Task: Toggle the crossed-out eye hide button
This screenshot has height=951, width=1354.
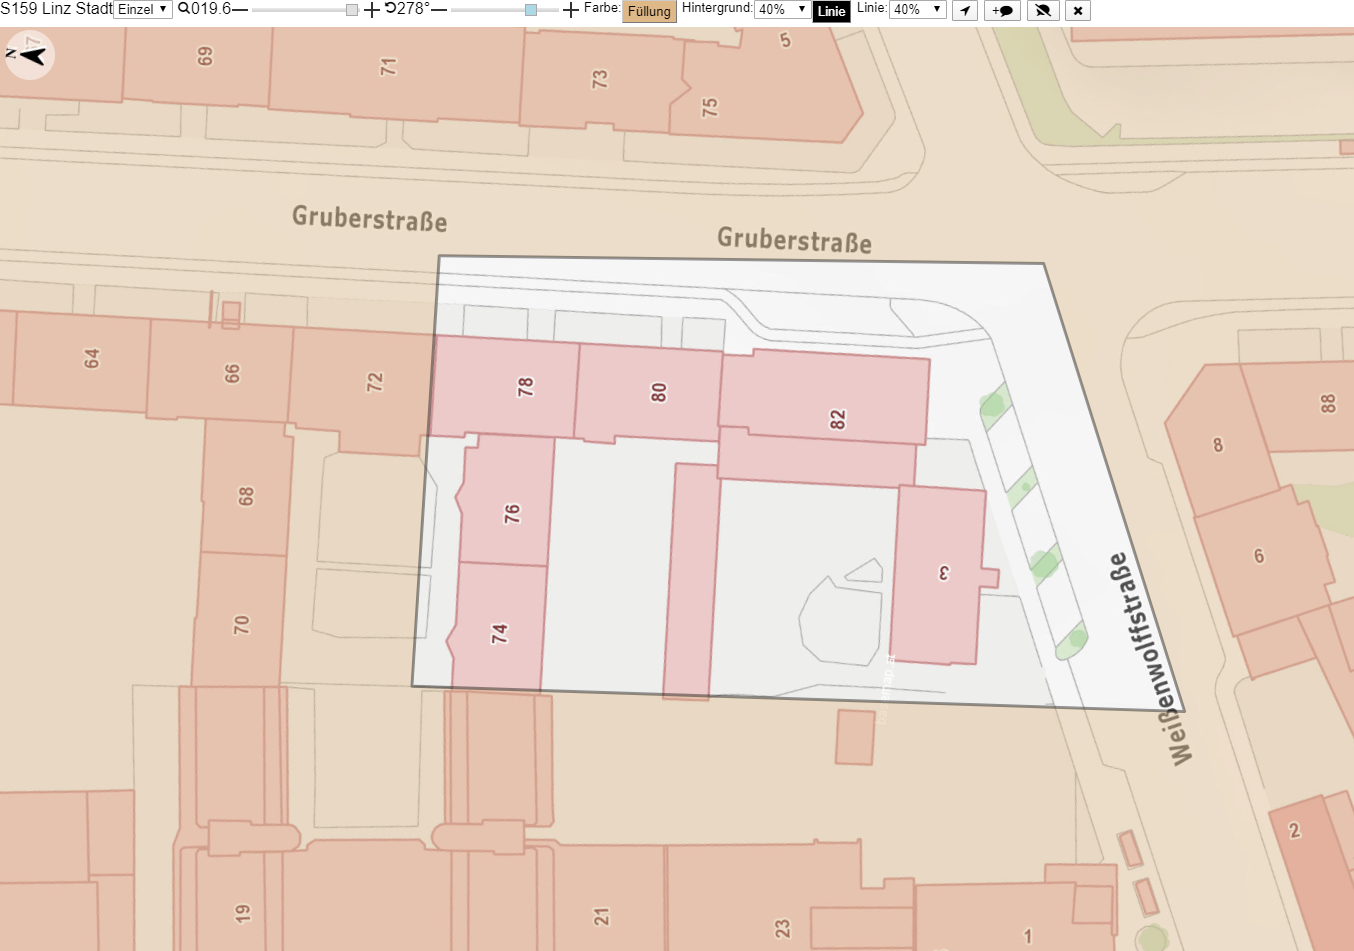Action: [x=1043, y=10]
